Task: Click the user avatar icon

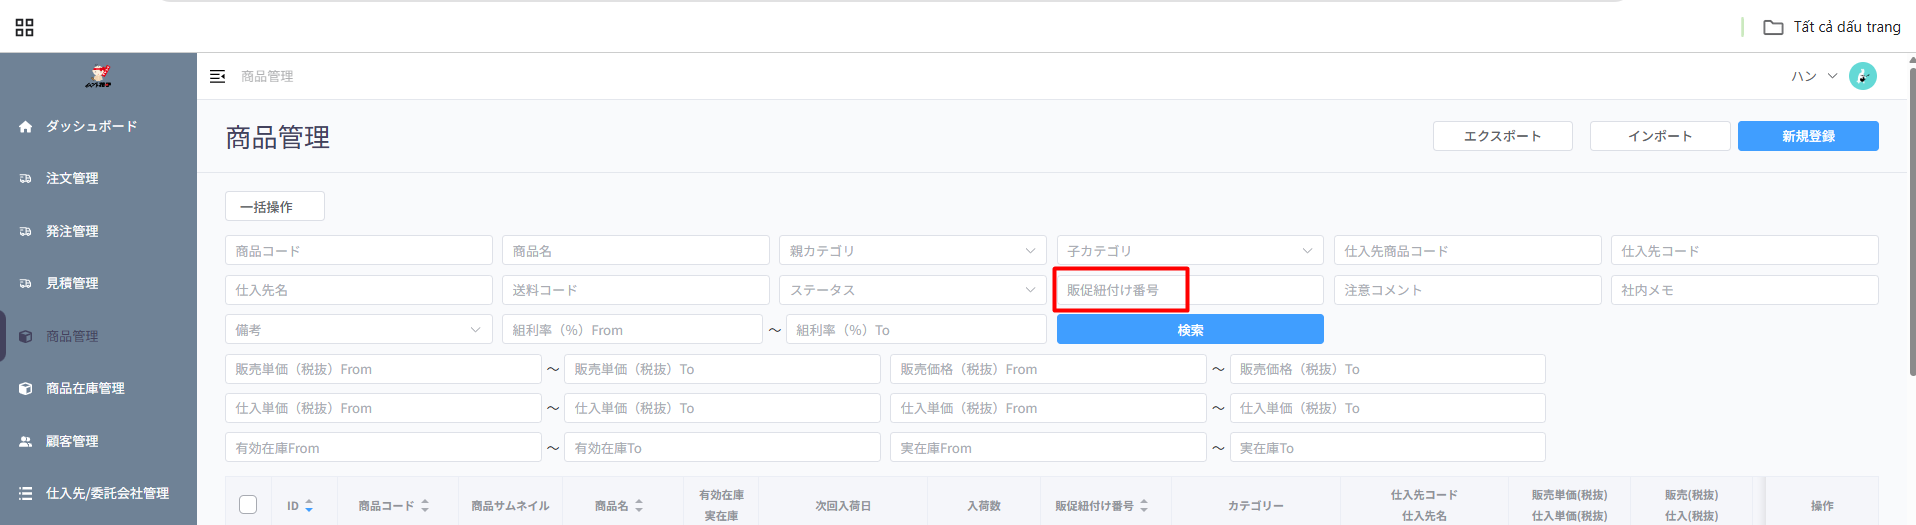Action: [1862, 76]
